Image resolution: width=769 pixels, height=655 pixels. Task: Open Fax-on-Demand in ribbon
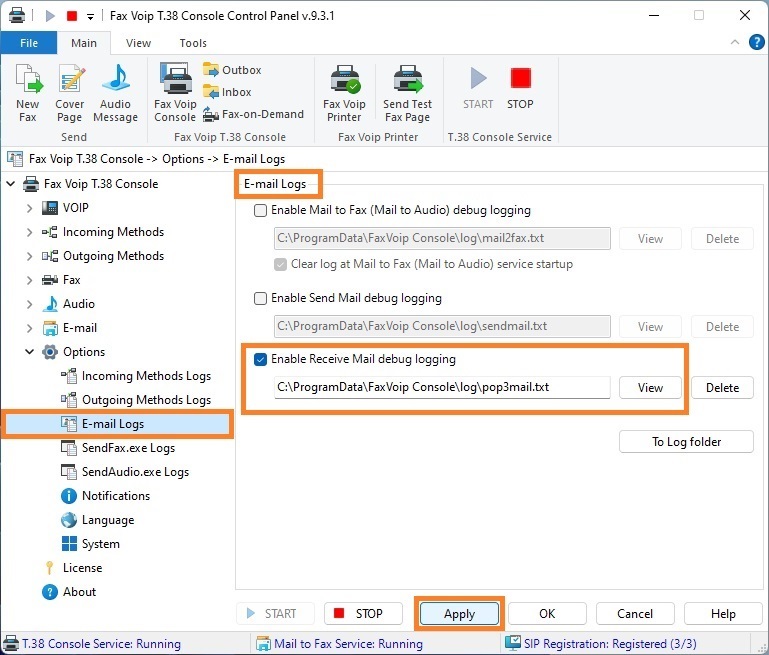coord(254,114)
